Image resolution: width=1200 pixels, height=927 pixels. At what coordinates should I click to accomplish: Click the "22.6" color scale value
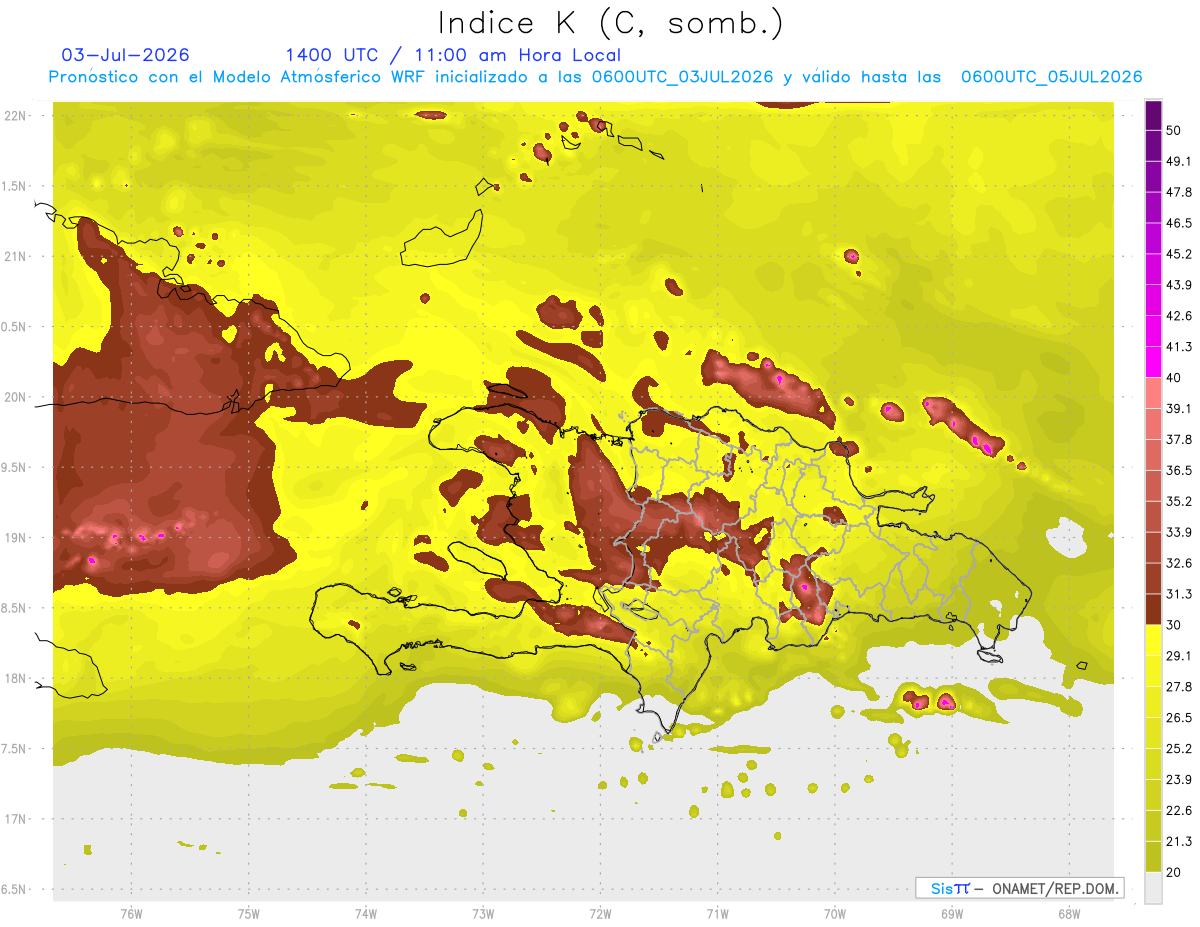(x=1179, y=810)
